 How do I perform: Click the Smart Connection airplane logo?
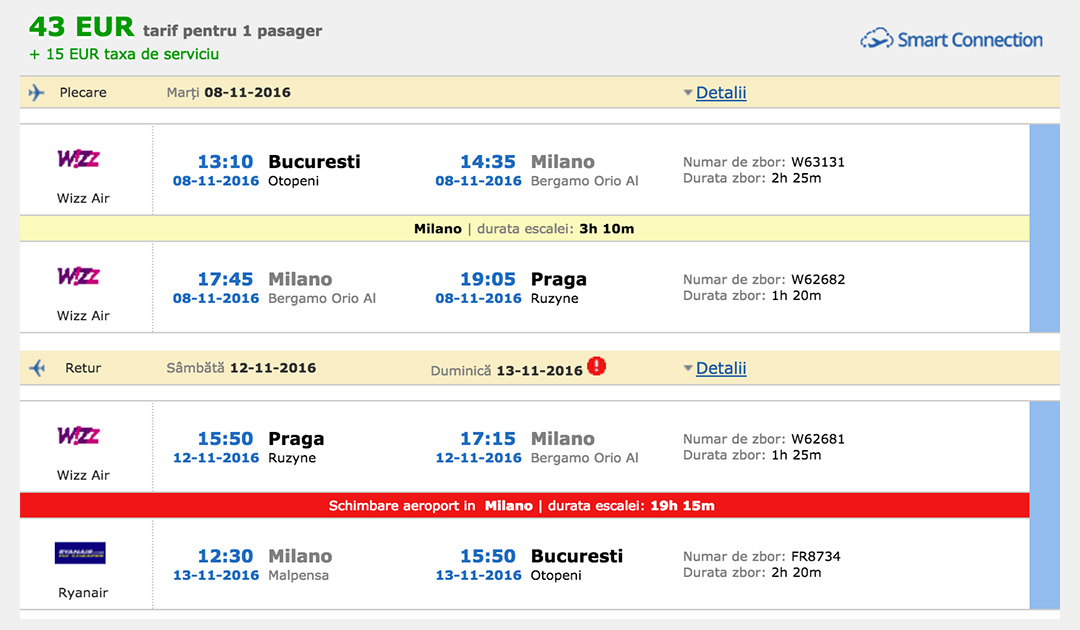(x=875, y=39)
